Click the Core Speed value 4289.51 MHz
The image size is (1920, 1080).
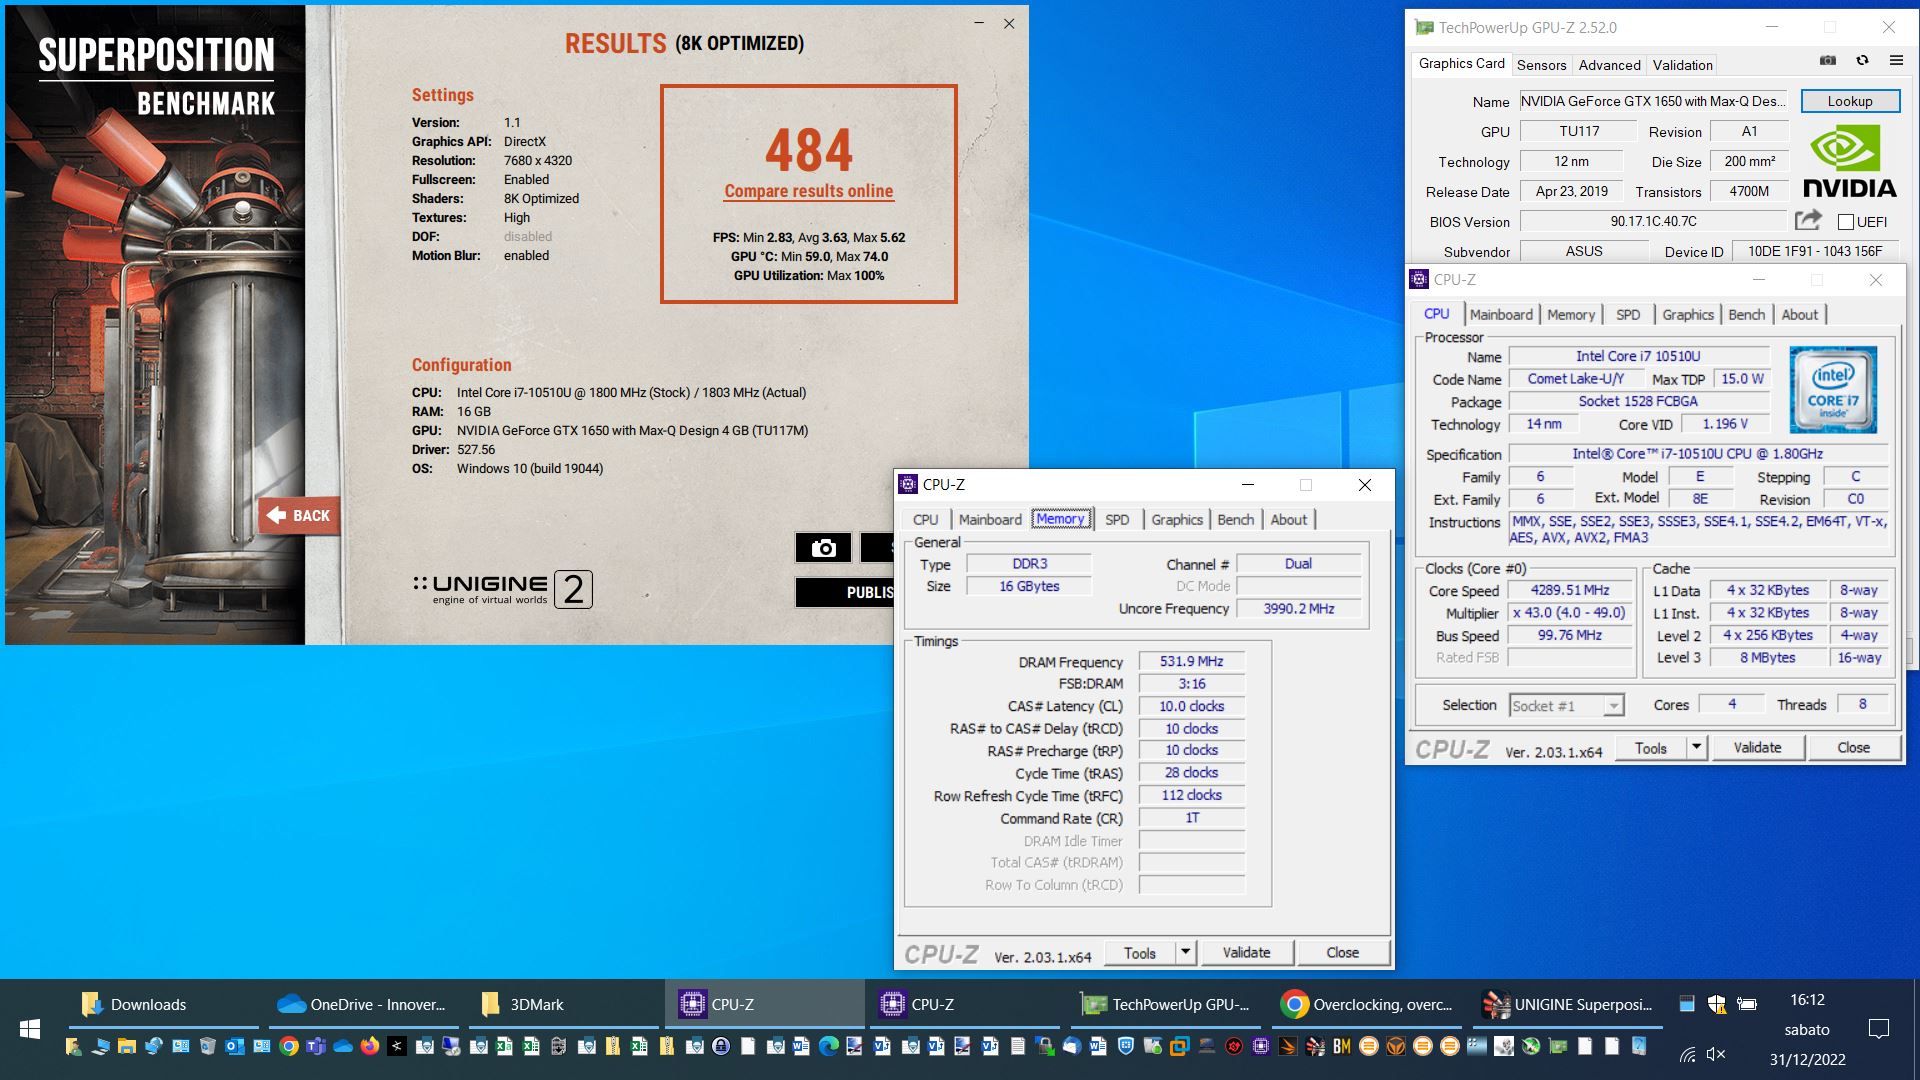[1569, 590]
